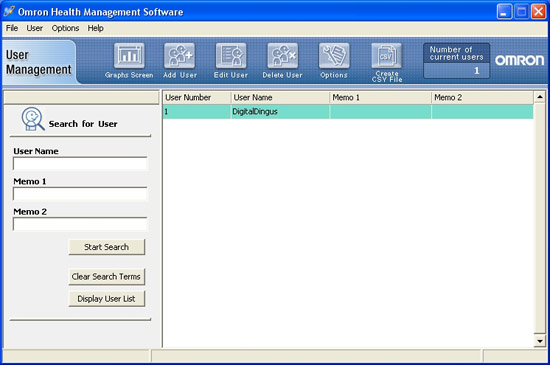
Task: Click the Omron app icon in title bar
Action: click(9, 11)
